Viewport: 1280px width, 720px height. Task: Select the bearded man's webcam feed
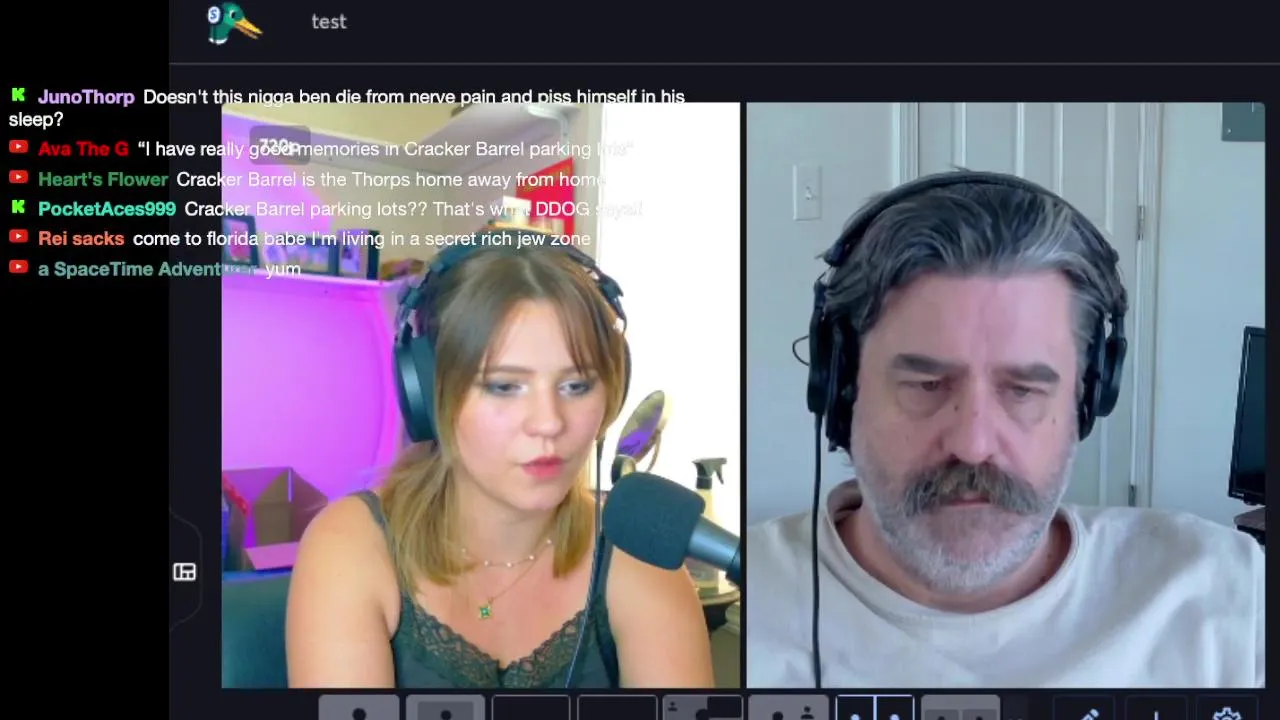coord(1005,395)
